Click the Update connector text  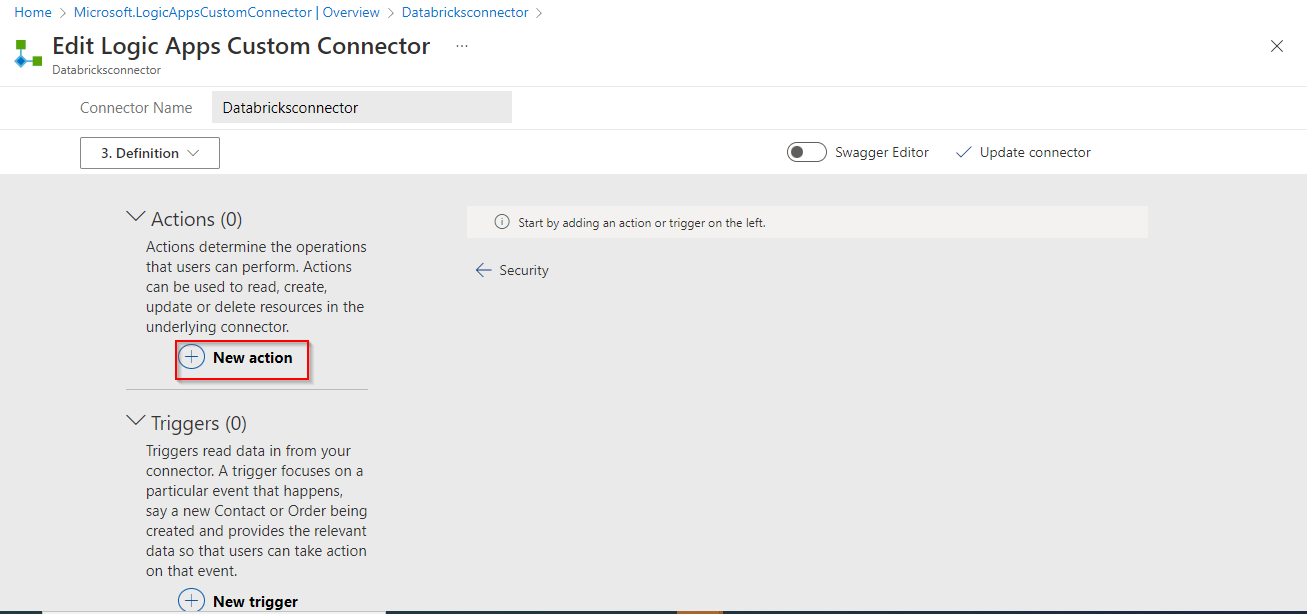point(1035,153)
